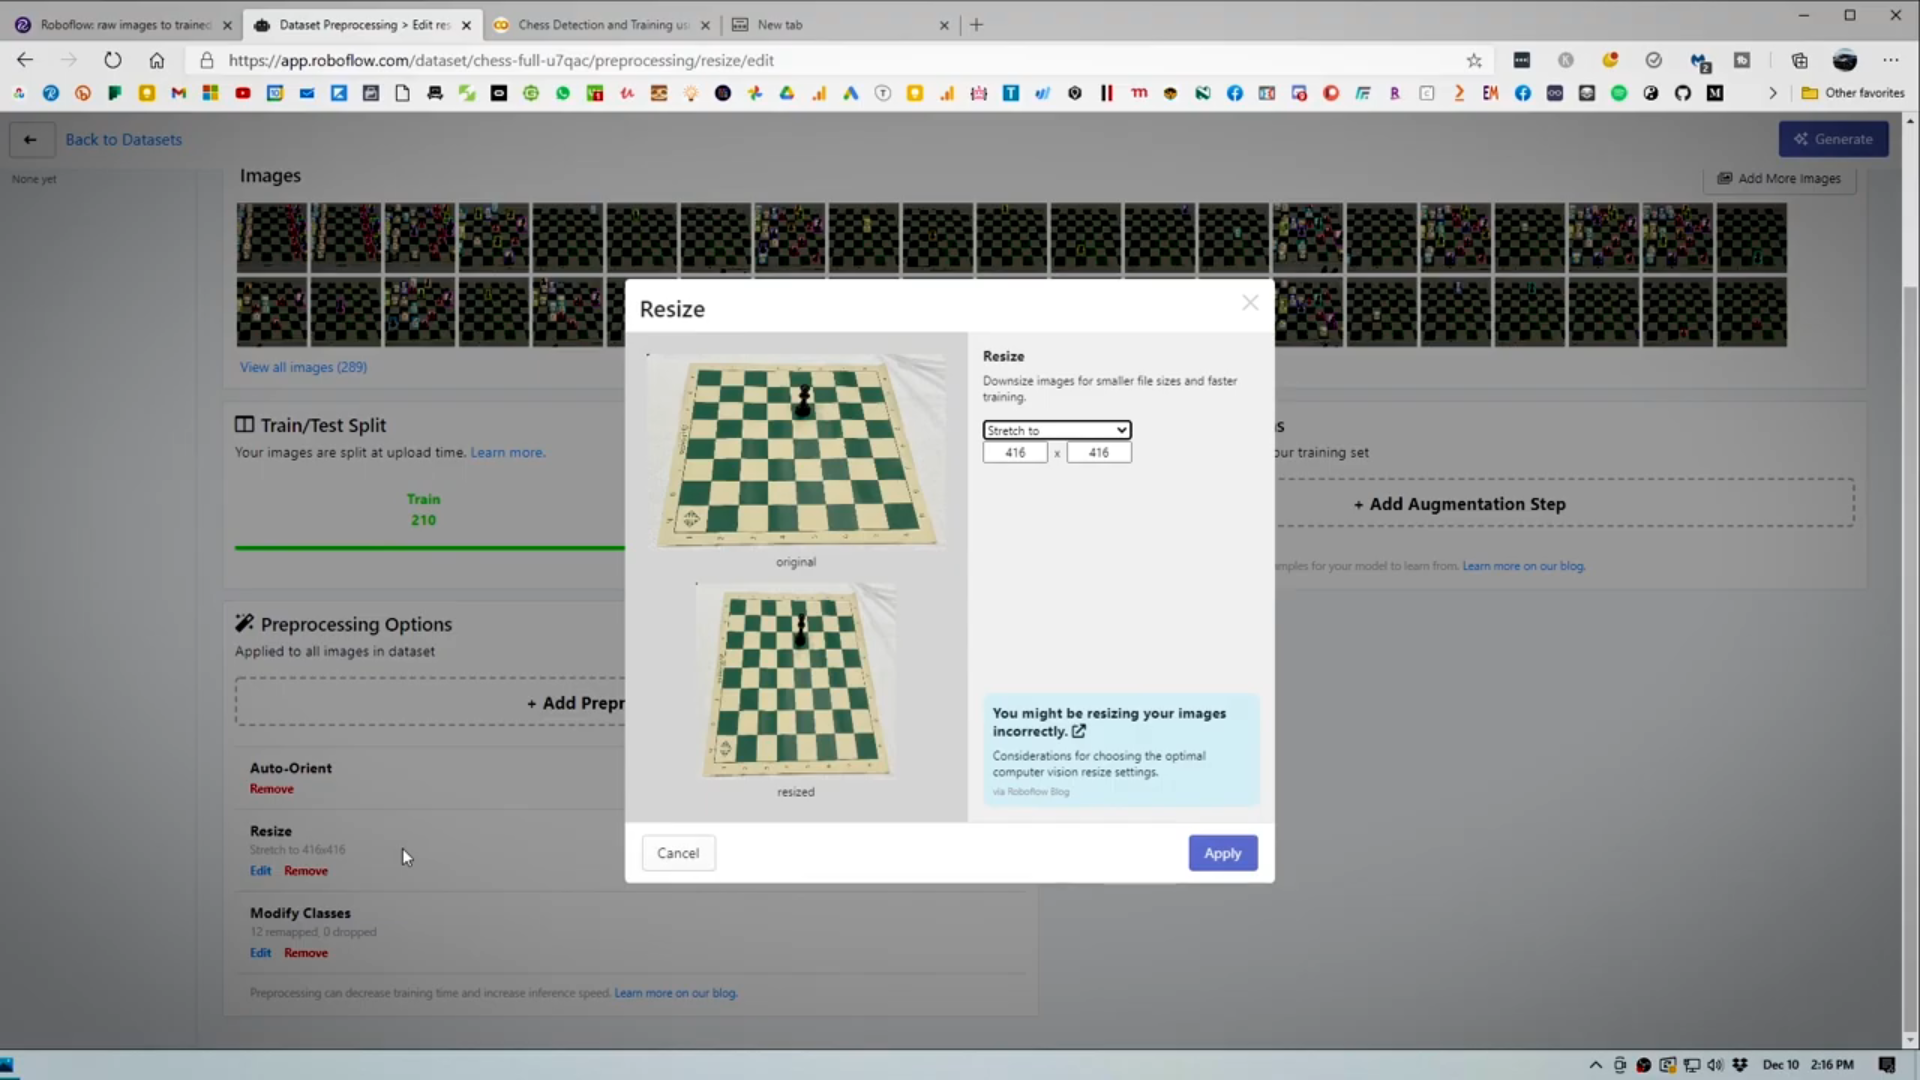Edit the Resize preprocessing step

(x=260, y=871)
